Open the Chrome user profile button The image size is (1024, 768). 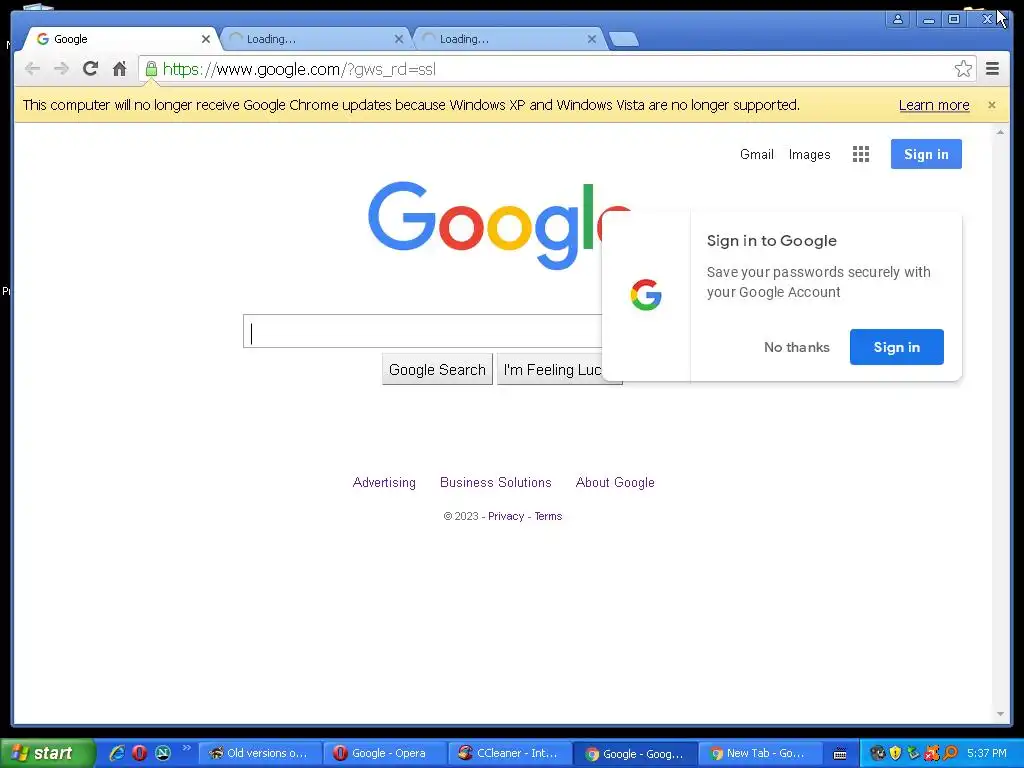coord(898,19)
